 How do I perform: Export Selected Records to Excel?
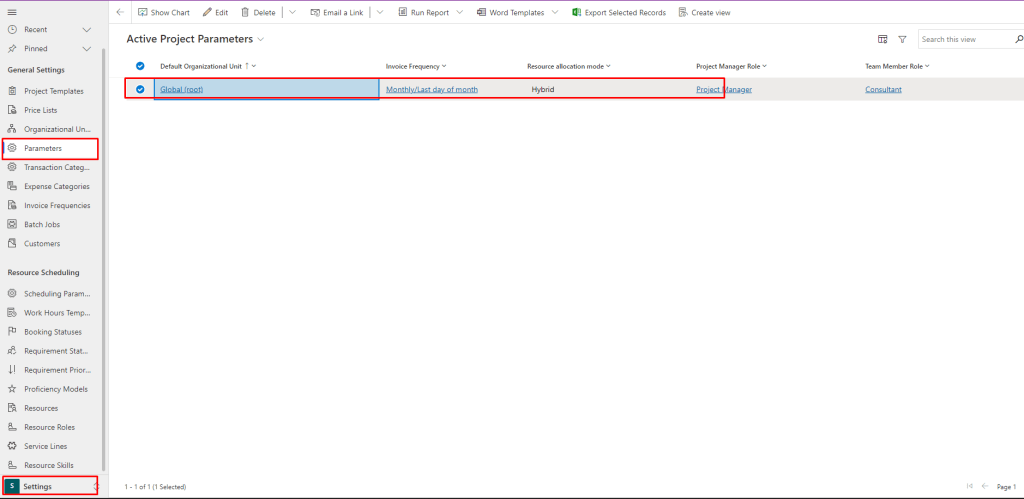[618, 13]
